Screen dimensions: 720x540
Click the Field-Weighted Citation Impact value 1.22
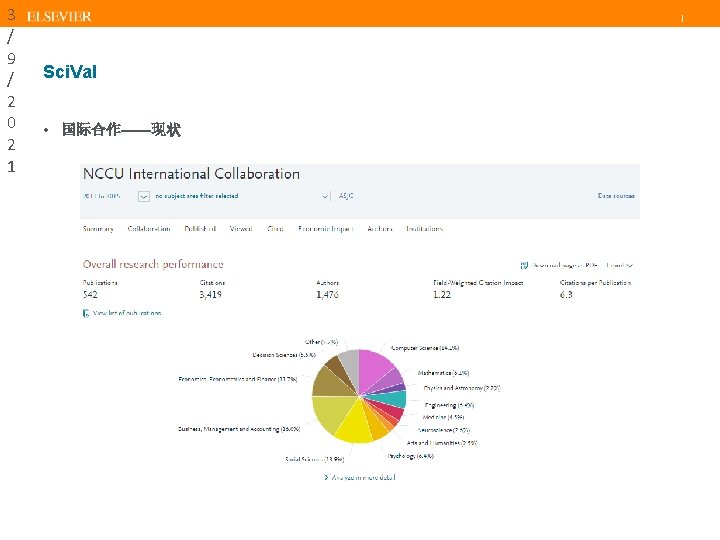(x=442, y=294)
